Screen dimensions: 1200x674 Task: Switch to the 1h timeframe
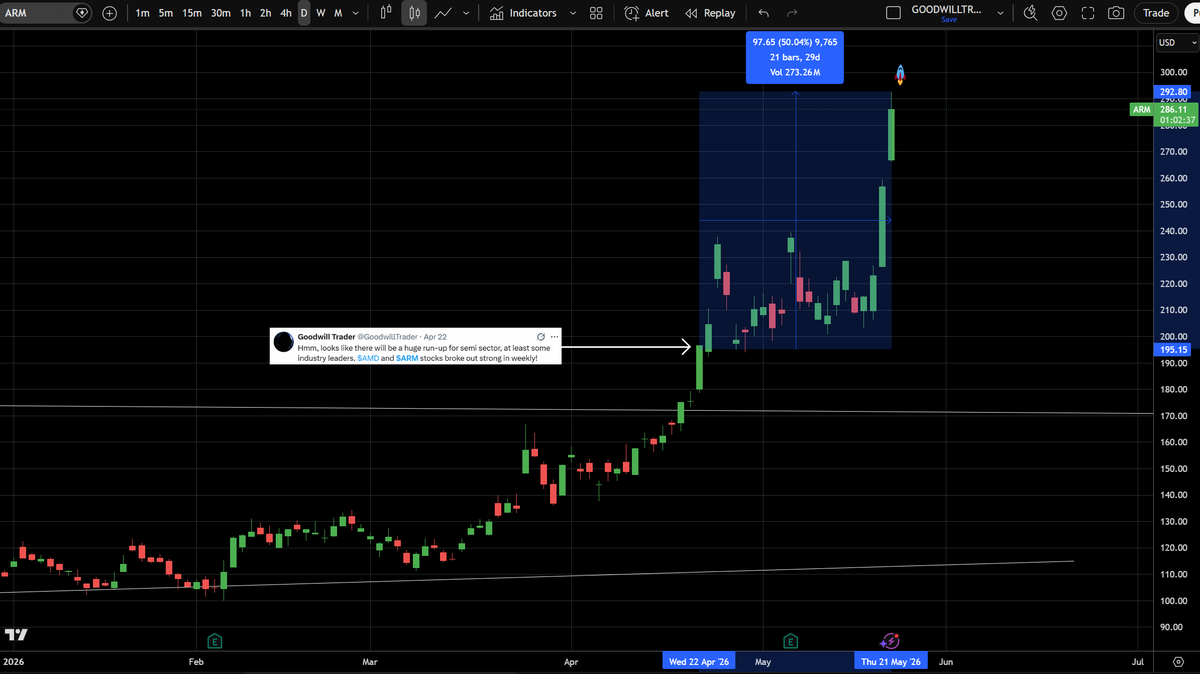pos(245,13)
